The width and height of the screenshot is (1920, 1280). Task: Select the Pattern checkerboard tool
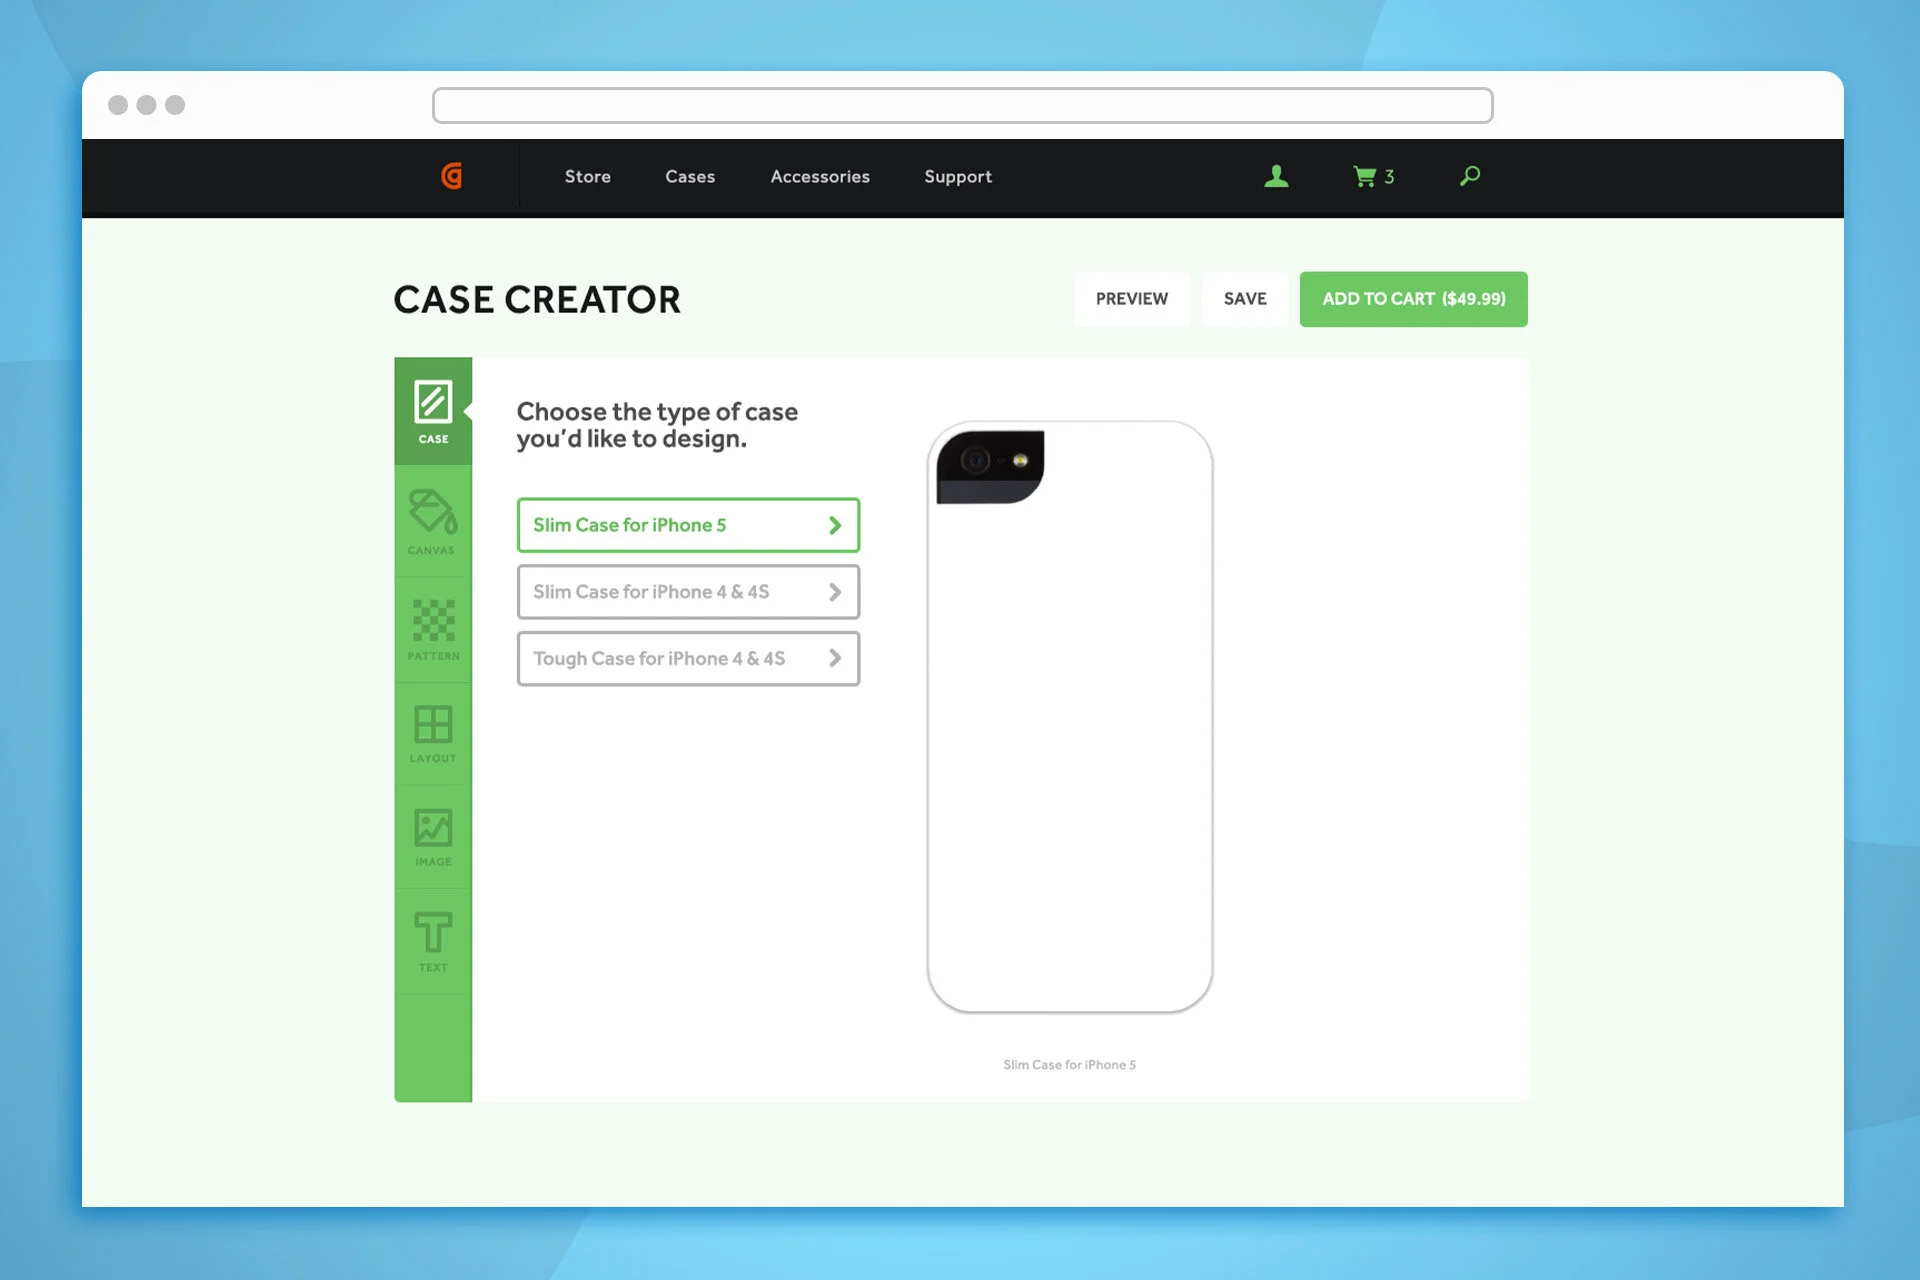tap(432, 629)
